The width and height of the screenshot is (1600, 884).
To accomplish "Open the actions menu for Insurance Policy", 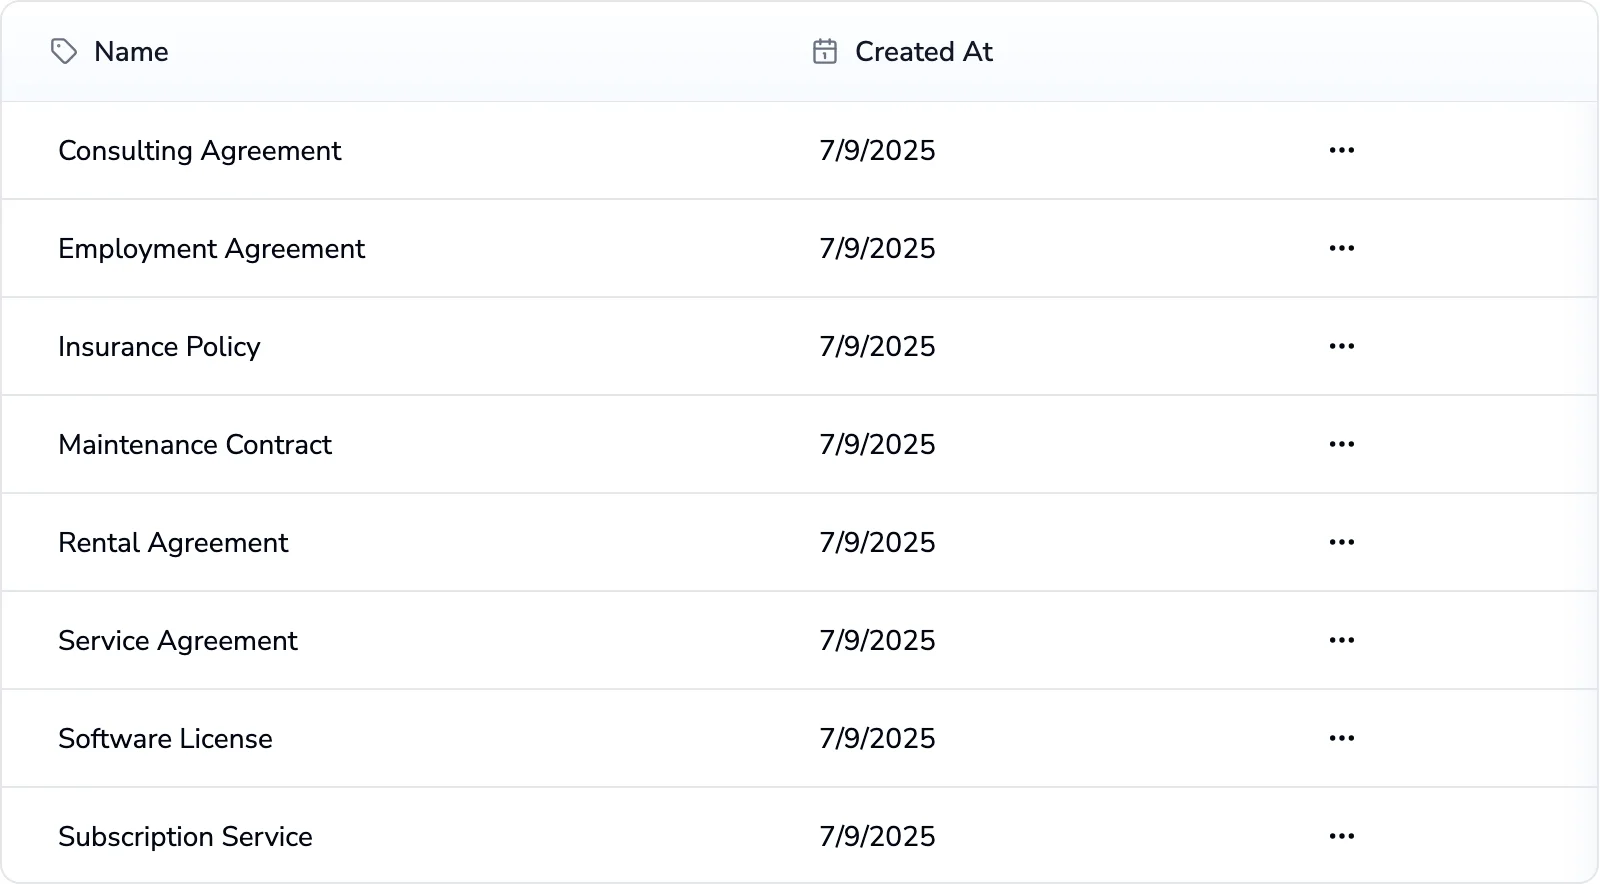I will click(x=1341, y=346).
